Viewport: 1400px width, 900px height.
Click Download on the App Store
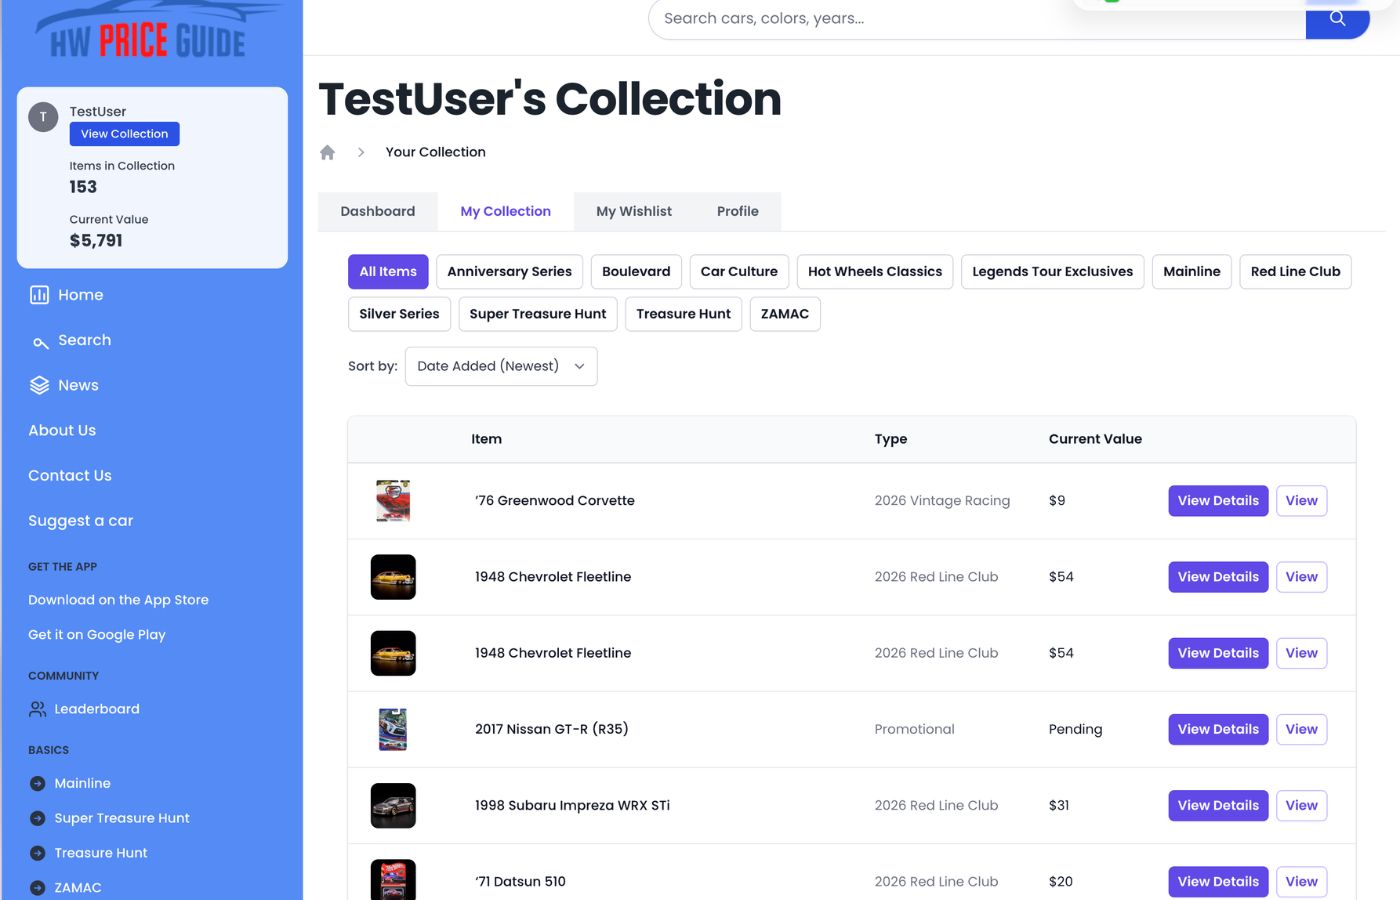pos(119,600)
